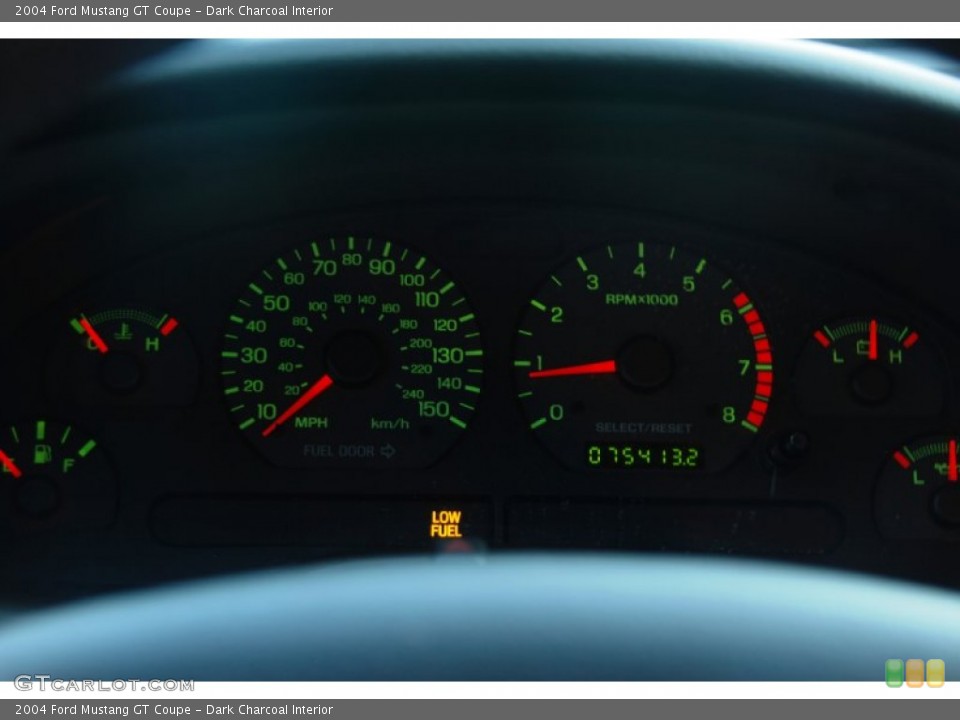Click the km/h label on speedometer
The width and height of the screenshot is (960, 720).
pos(390,423)
